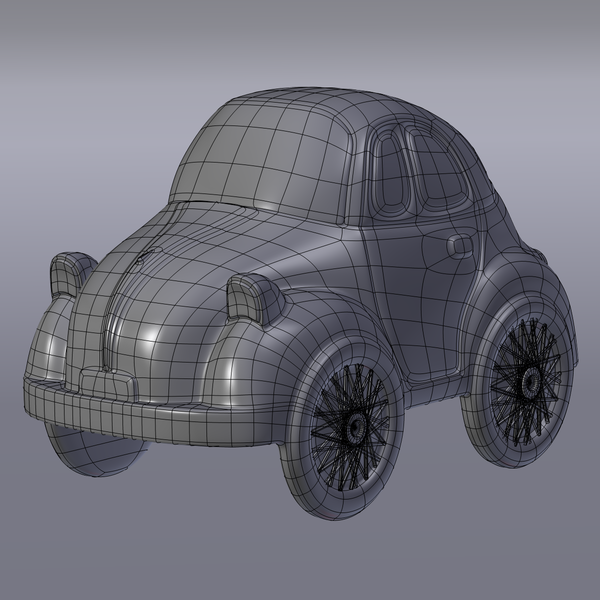Click the car's front bumper
600x600 pixels.
(150, 412)
